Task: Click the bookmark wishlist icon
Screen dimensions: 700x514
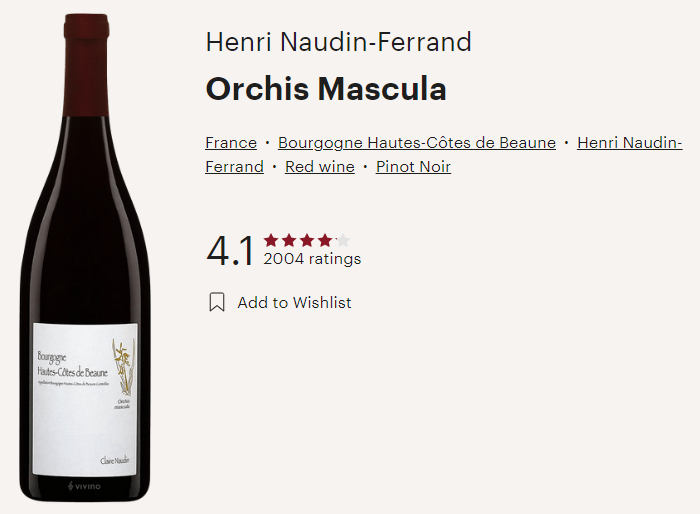Action: pos(217,302)
